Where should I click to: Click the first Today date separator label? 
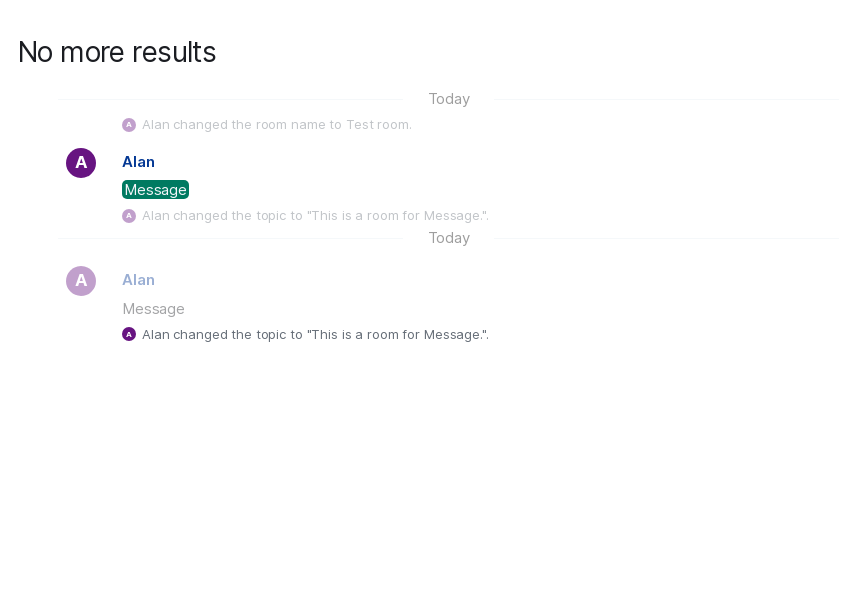point(449,99)
